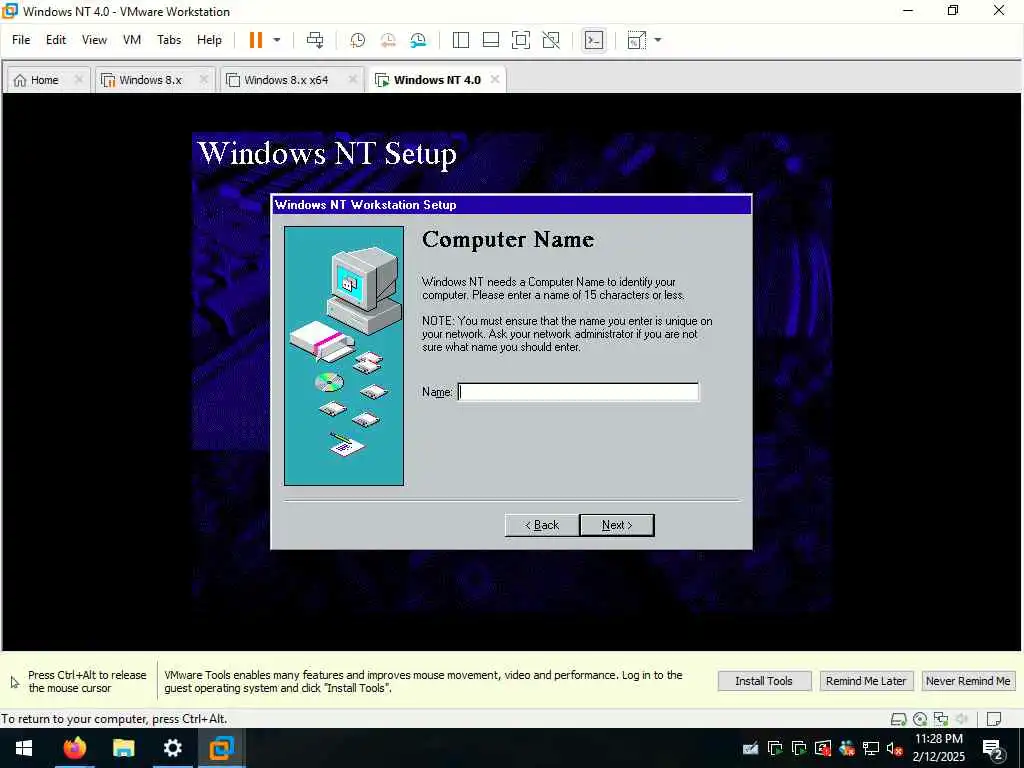
Task: Click the Unity mode toolbar icon
Action: coord(551,40)
